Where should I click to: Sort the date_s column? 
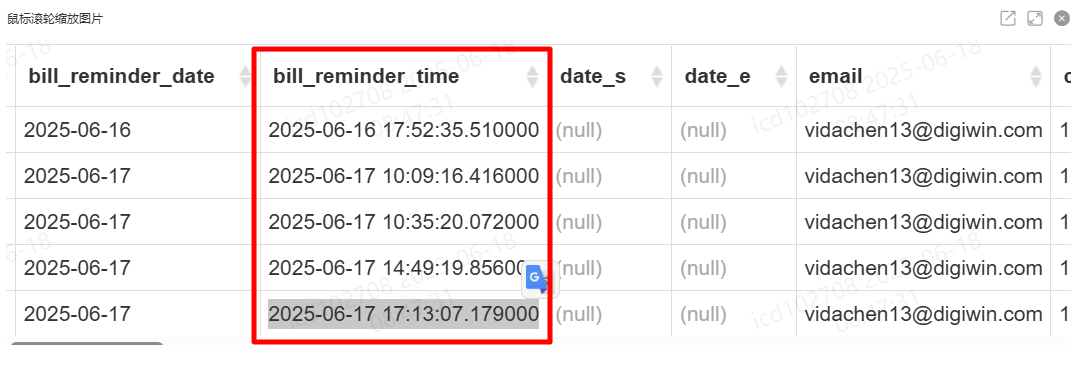click(657, 76)
